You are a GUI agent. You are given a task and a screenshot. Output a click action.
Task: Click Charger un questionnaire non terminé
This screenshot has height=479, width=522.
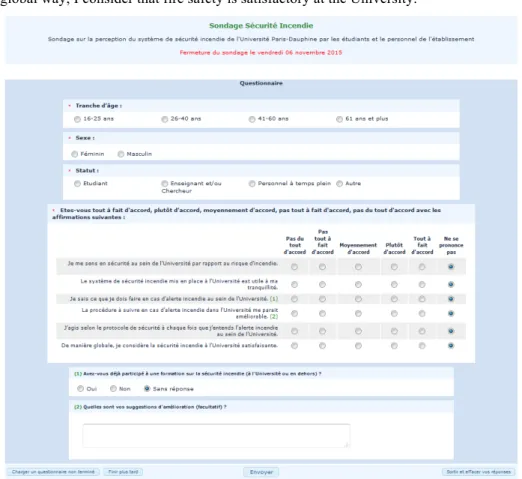(x=53, y=472)
